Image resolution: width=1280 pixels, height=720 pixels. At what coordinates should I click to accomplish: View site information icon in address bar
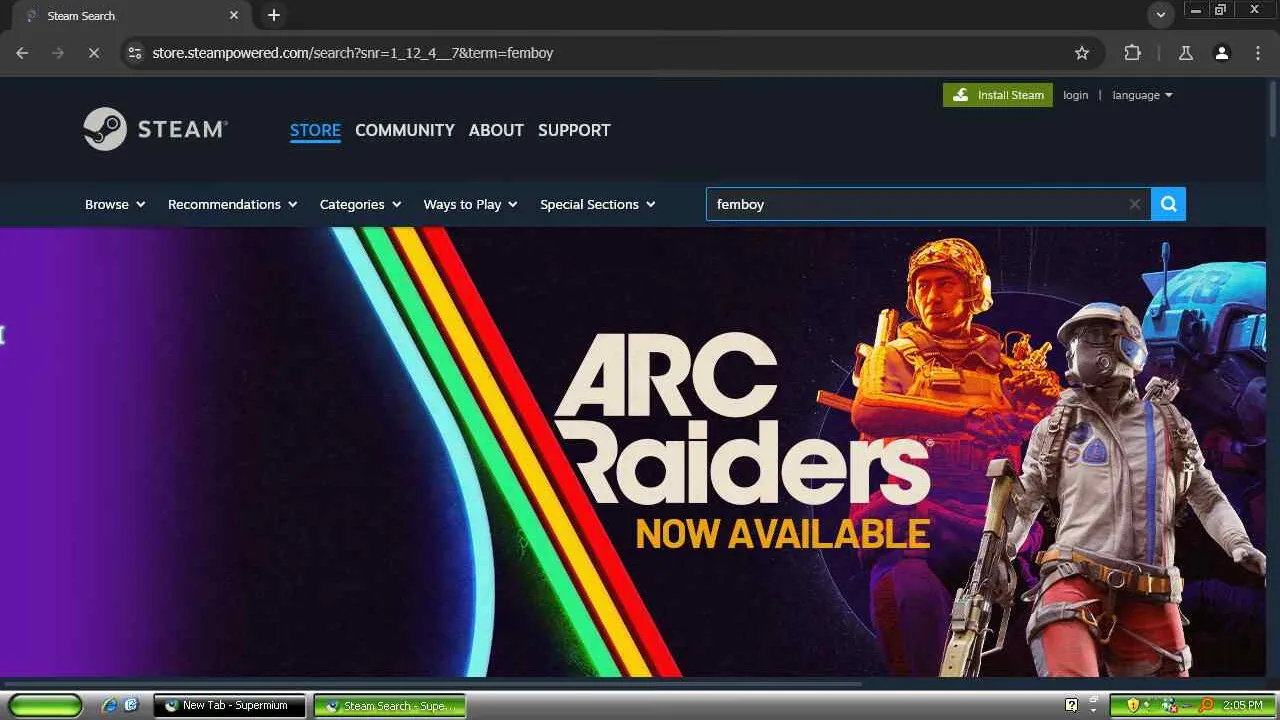pyautogui.click(x=135, y=53)
